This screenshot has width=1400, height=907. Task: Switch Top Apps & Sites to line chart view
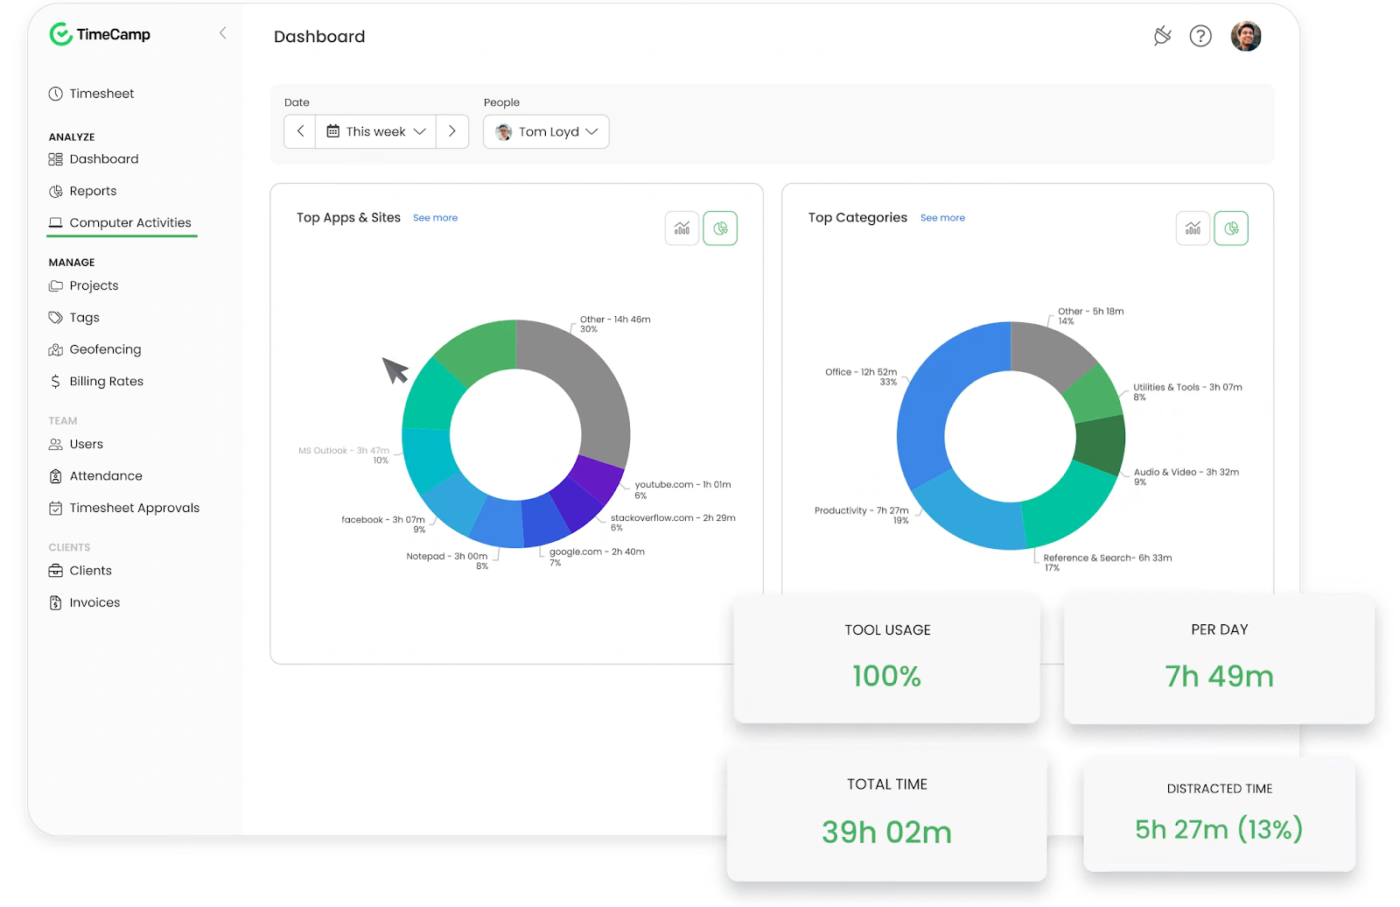[682, 228]
